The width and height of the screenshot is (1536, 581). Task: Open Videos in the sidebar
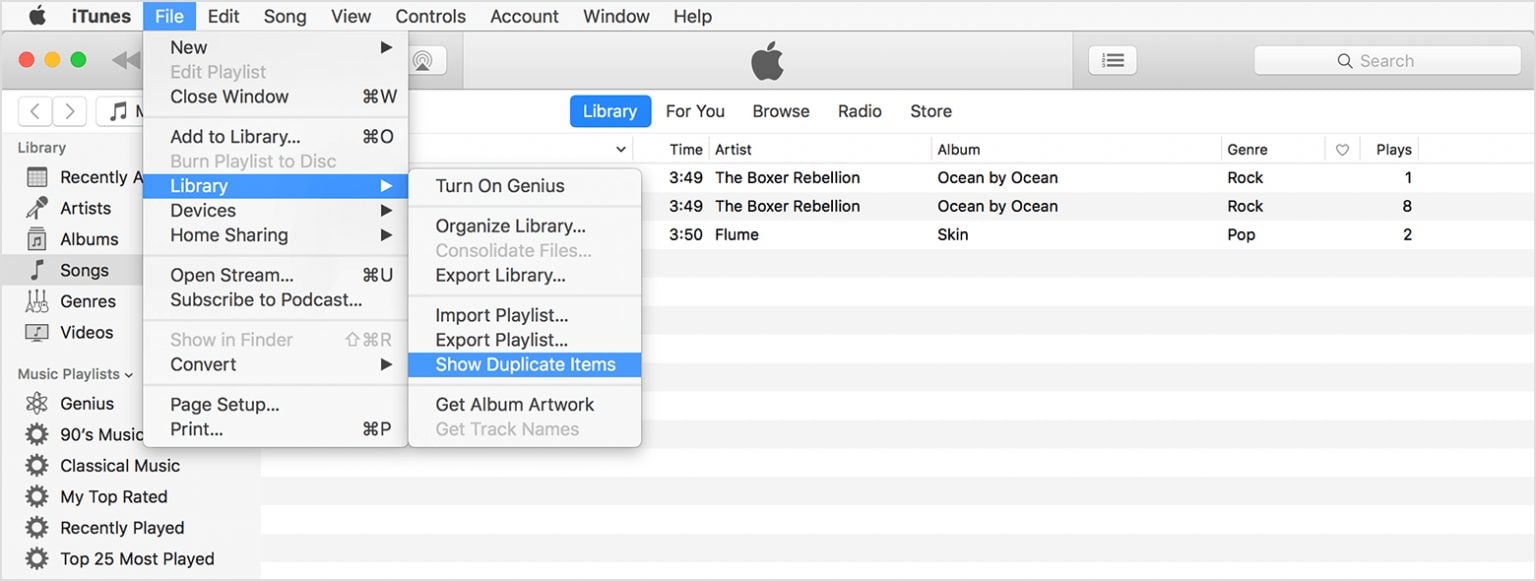[x=85, y=332]
